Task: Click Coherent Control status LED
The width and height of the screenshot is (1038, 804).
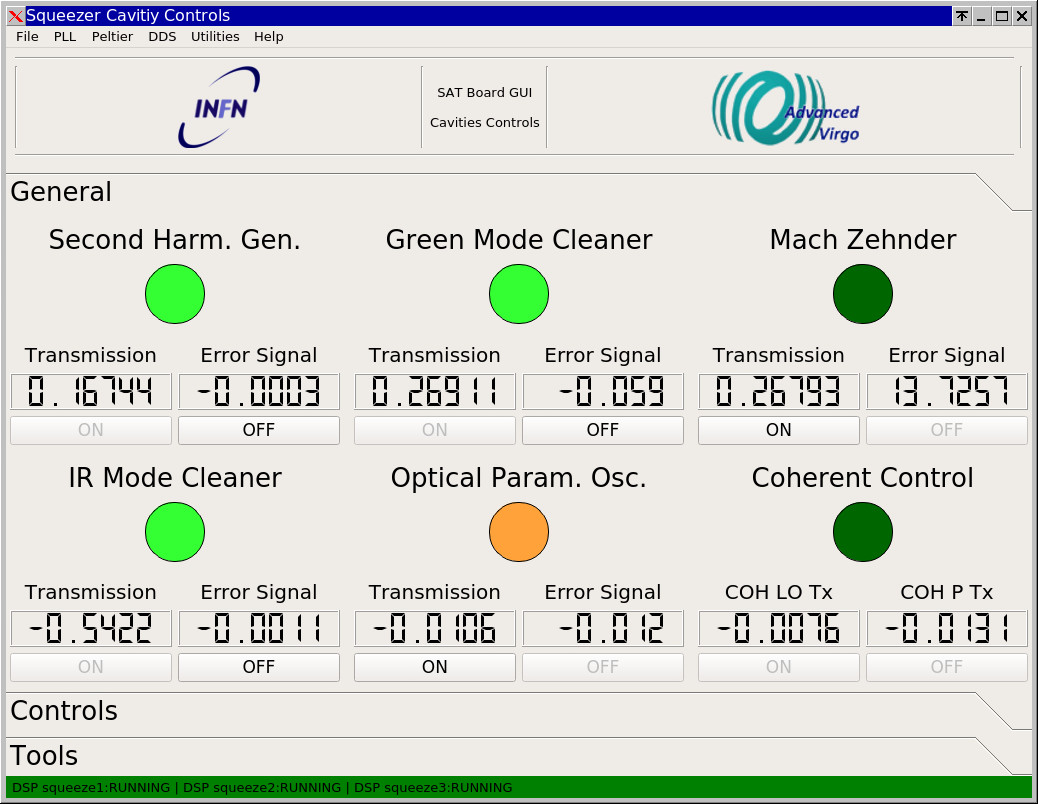Action: click(863, 531)
